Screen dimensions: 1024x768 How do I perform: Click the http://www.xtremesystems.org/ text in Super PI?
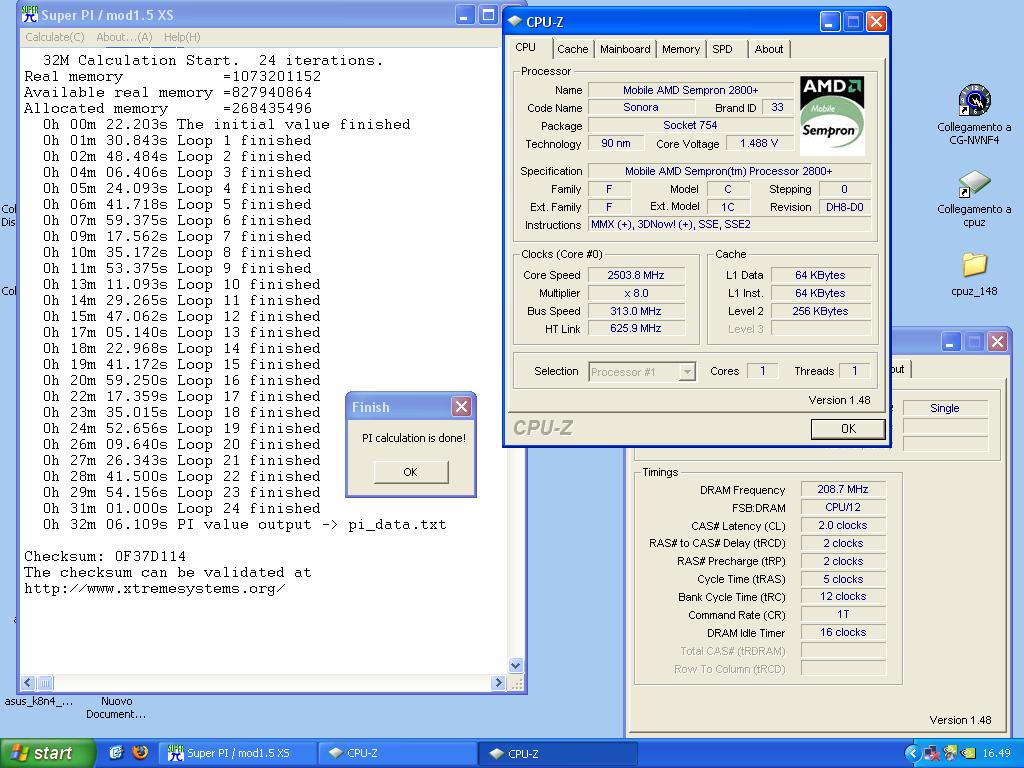coord(155,588)
